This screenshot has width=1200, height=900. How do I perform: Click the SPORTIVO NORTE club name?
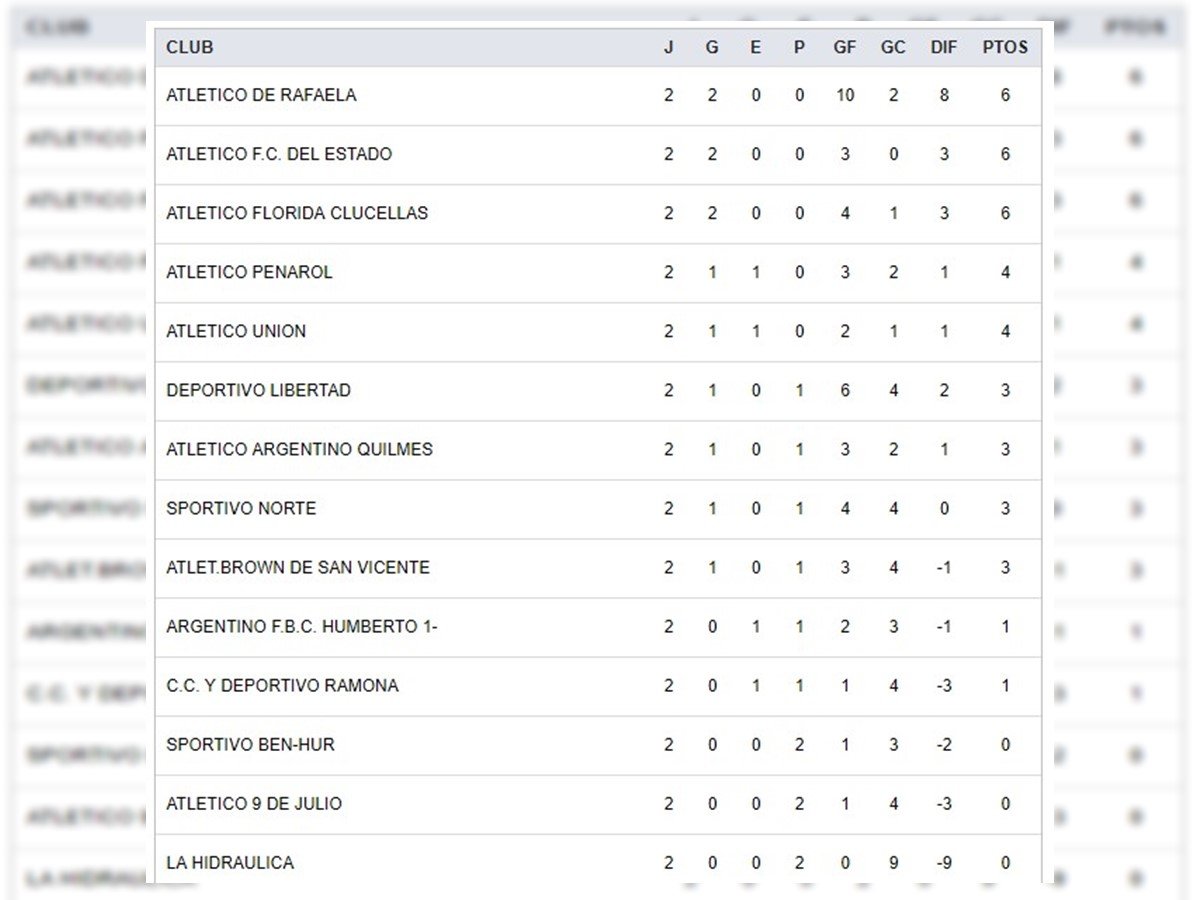click(x=241, y=508)
